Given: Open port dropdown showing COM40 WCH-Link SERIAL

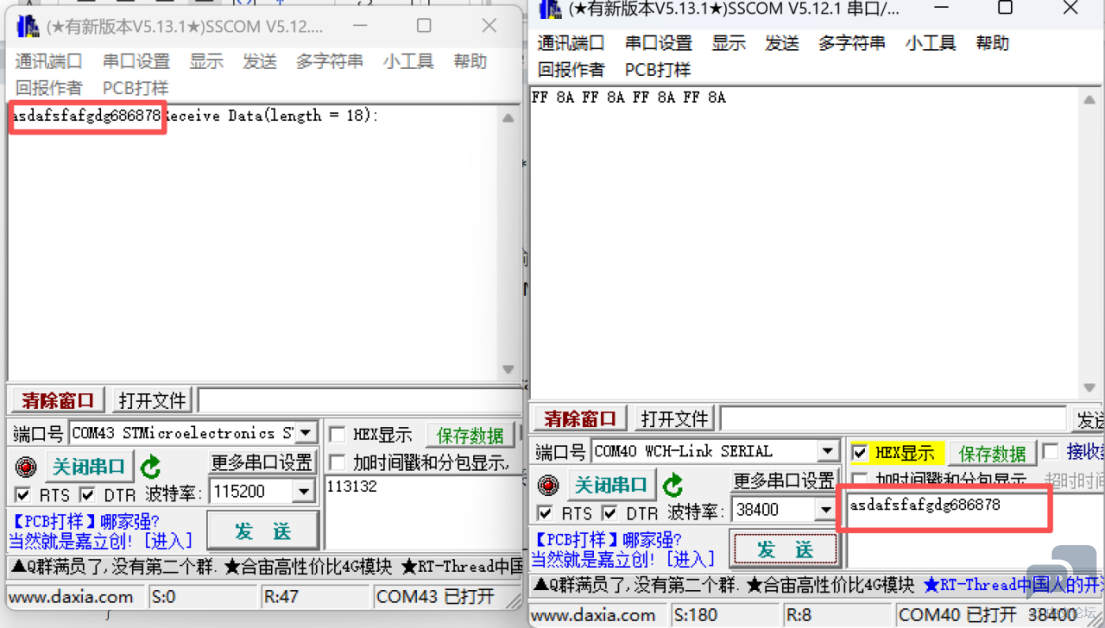Looking at the screenshot, I should tap(827, 451).
